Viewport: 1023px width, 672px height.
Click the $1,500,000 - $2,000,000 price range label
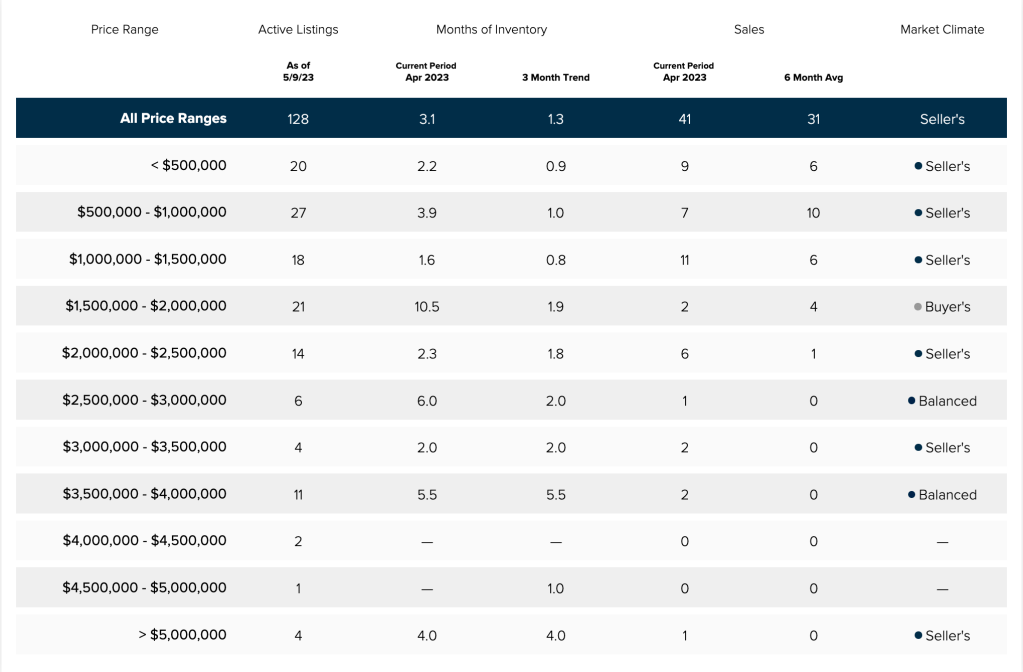pyautogui.click(x=146, y=306)
